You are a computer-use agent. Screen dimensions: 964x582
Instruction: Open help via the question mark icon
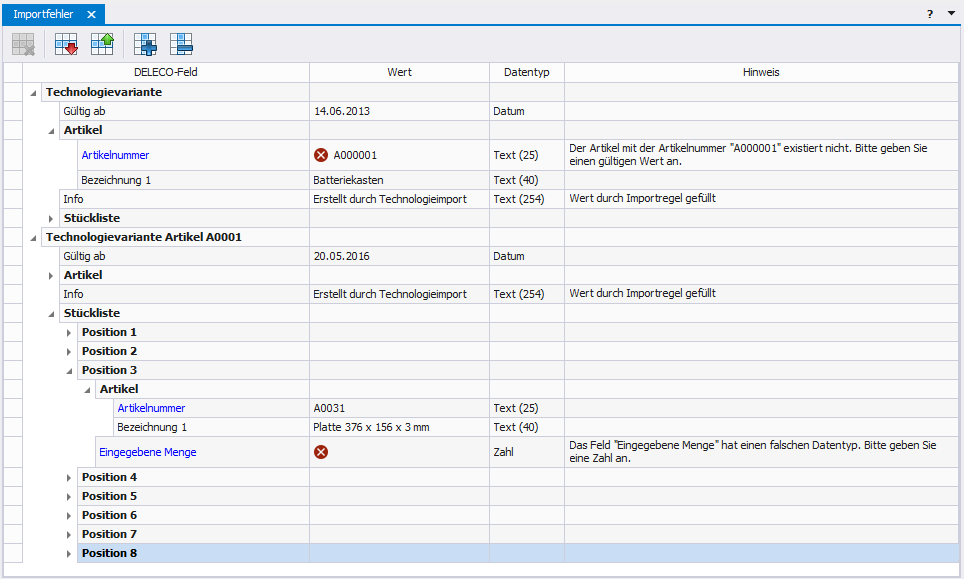(930, 14)
